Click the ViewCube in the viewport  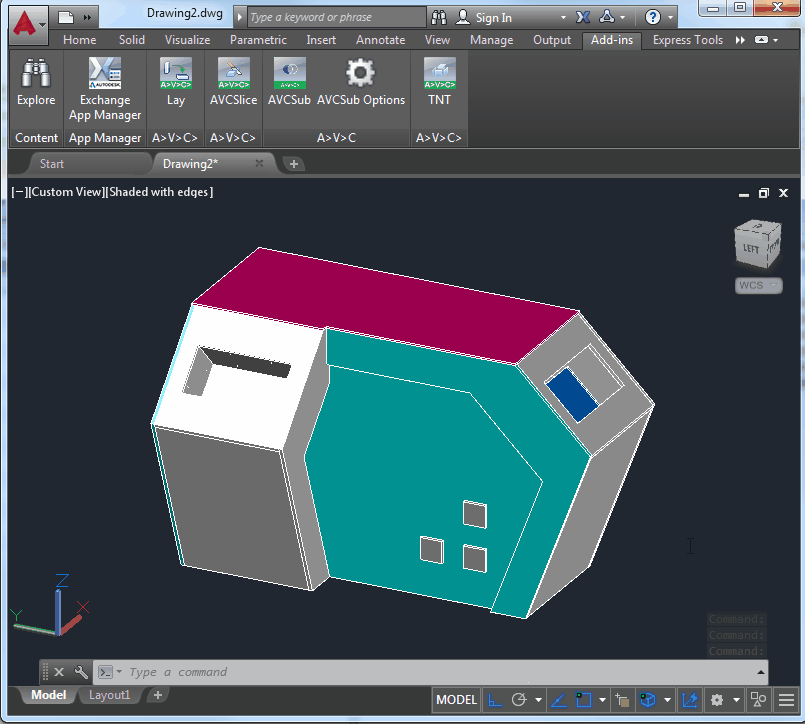point(755,243)
